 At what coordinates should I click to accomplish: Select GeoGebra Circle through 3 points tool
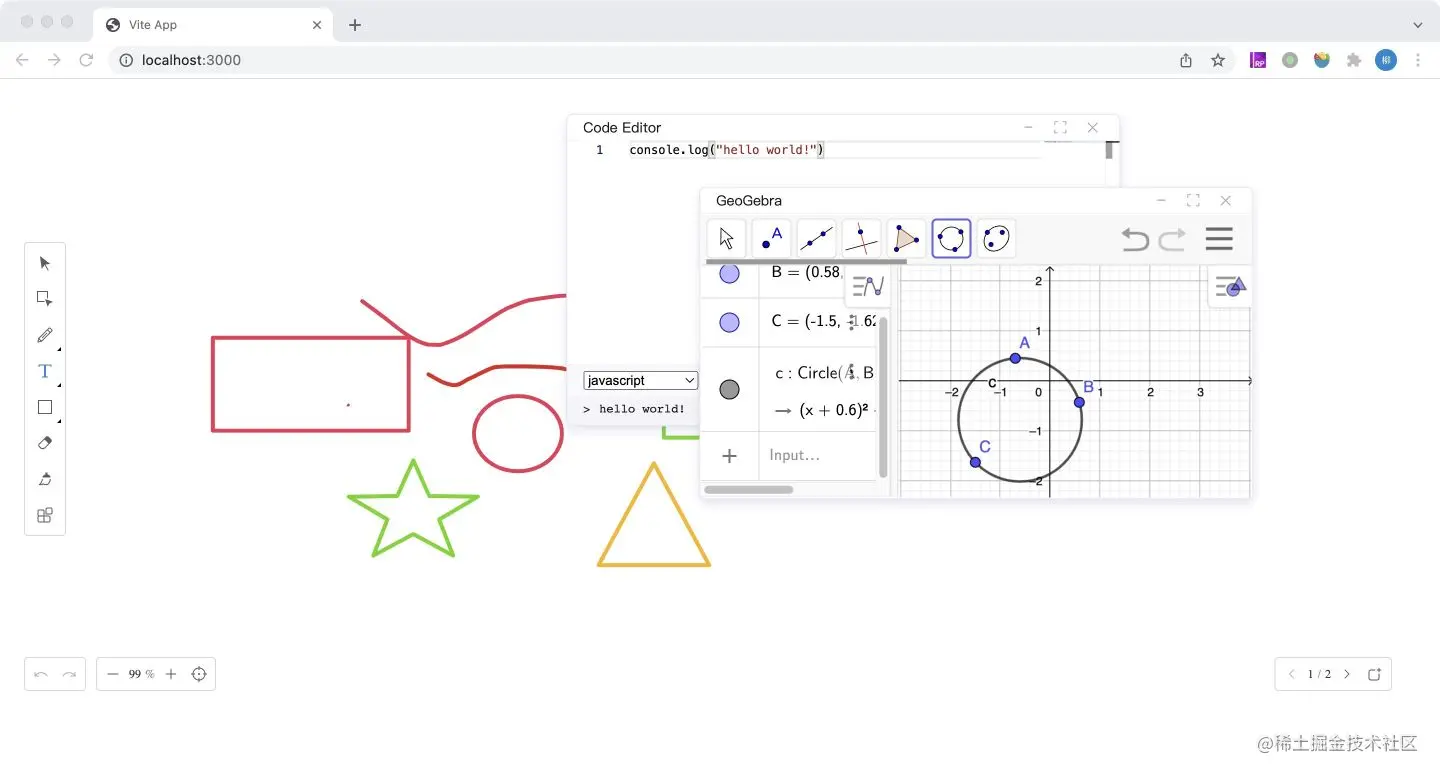tap(951, 239)
